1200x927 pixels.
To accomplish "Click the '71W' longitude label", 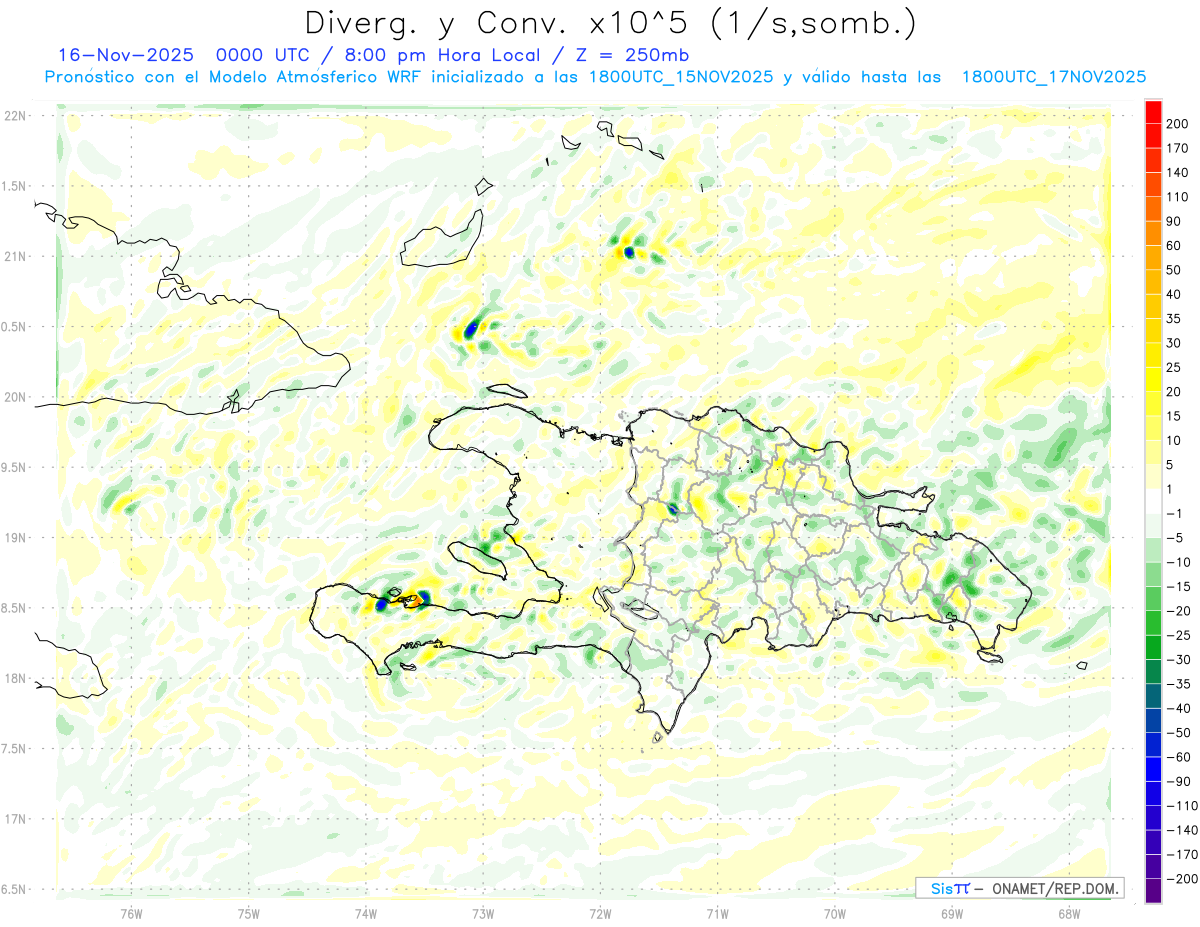I will pos(717,914).
